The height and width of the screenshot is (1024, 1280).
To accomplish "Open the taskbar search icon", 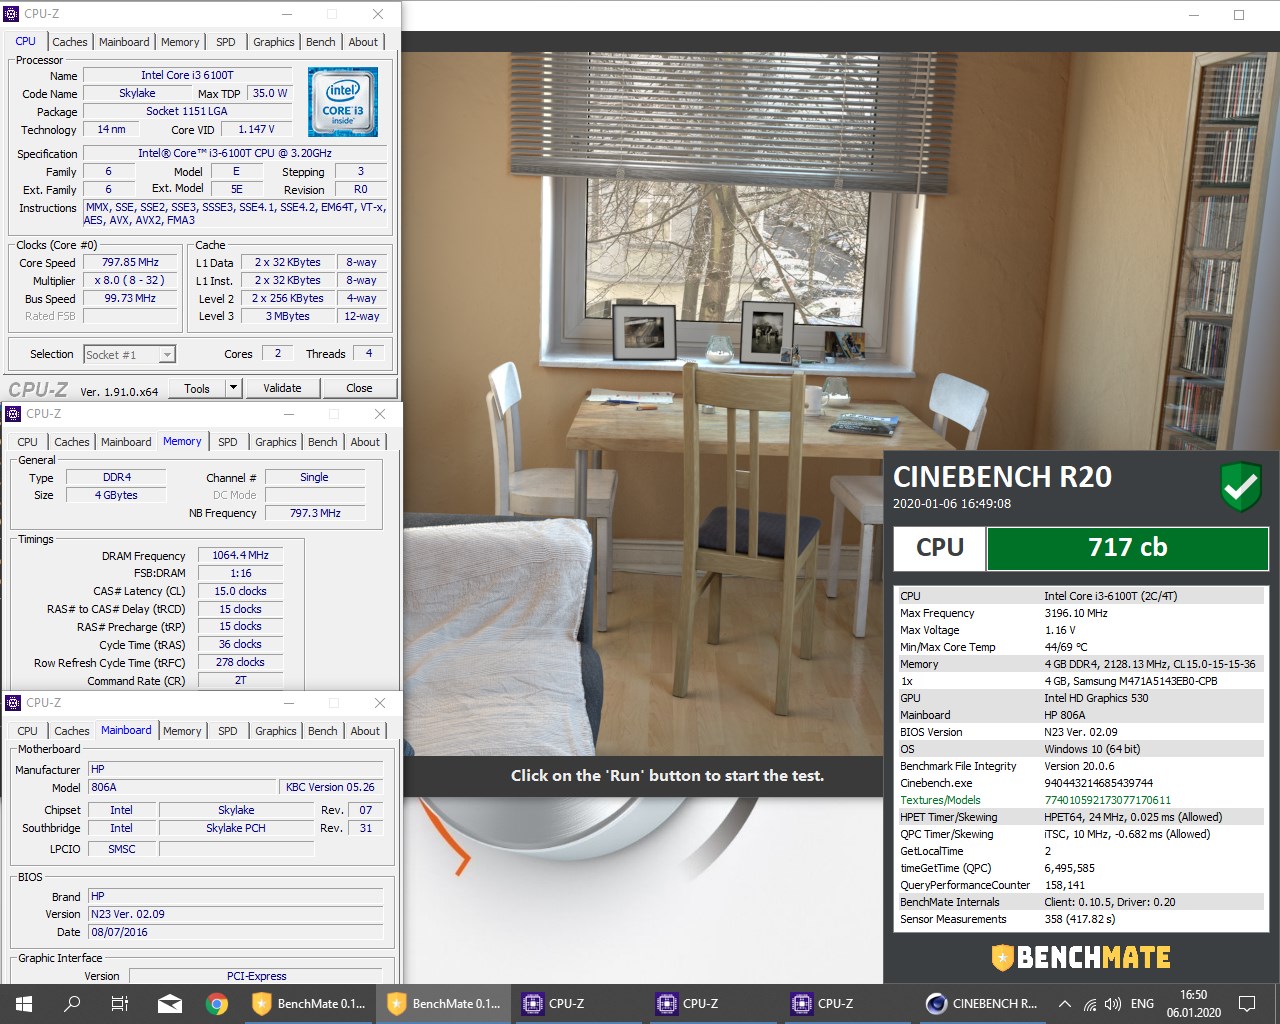I will [72, 1004].
